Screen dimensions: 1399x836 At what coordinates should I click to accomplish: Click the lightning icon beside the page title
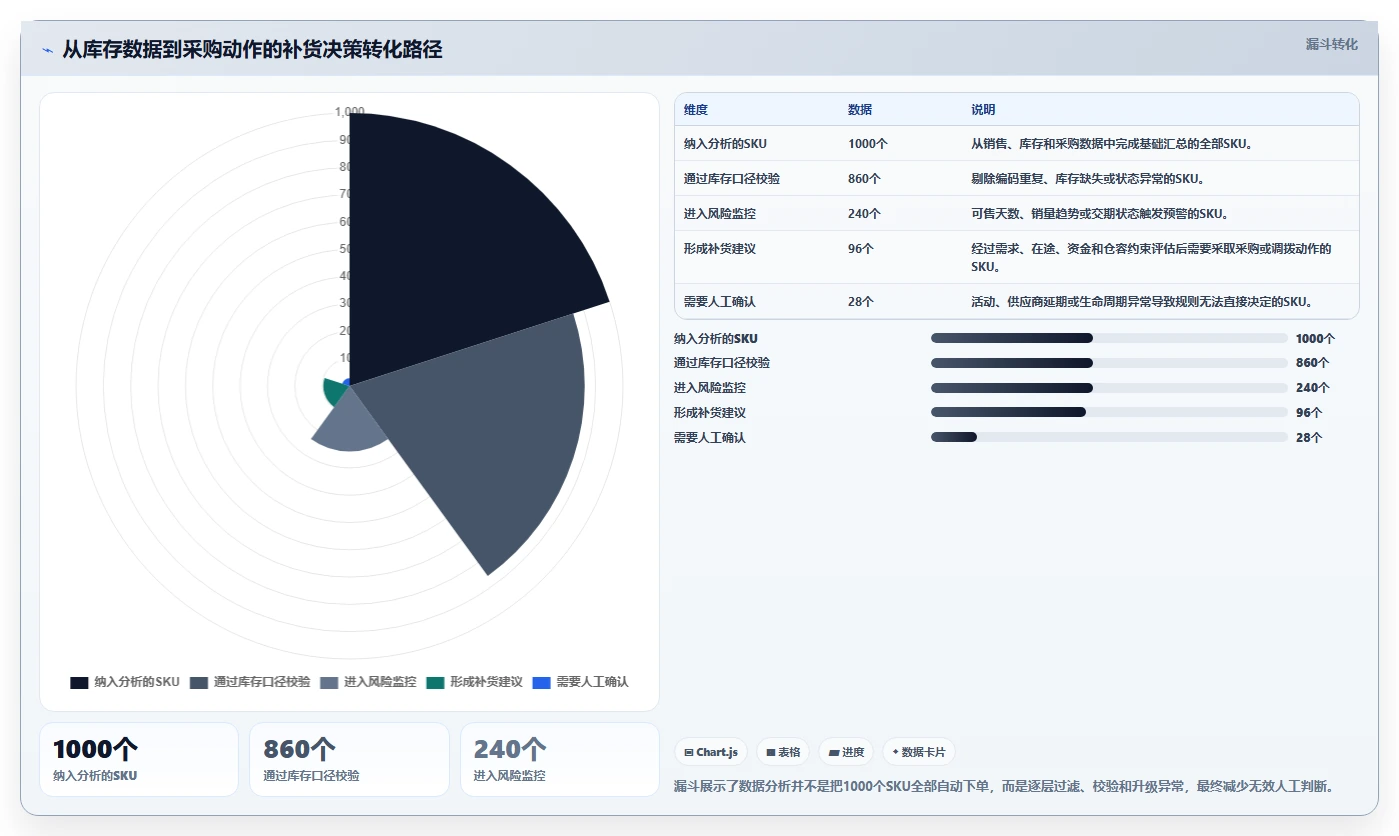coord(47,50)
